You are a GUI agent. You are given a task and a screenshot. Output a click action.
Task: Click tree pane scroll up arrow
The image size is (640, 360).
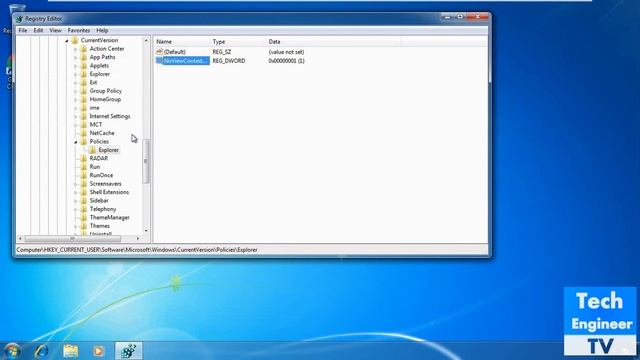[146, 40]
